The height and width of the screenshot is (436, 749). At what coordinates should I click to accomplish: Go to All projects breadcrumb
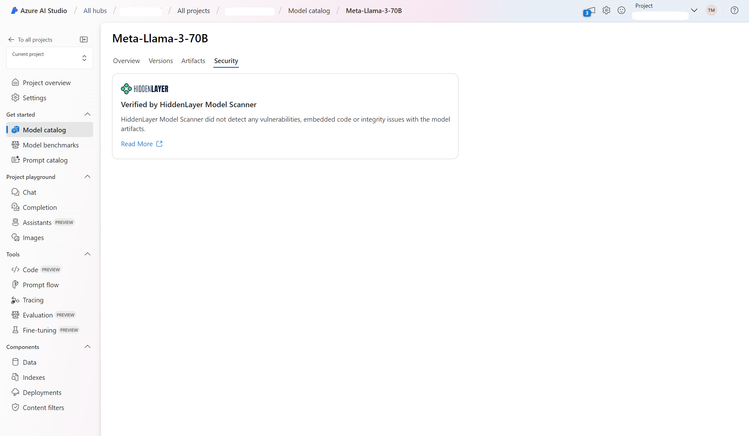(x=193, y=11)
